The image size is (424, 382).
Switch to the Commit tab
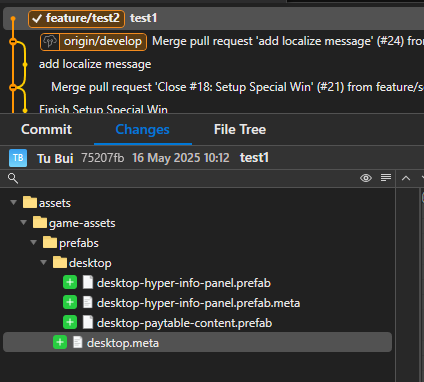(x=46, y=130)
